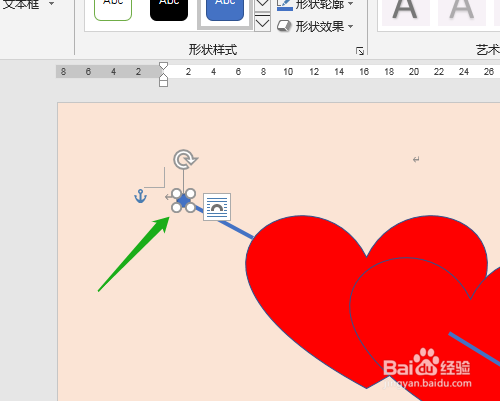The width and height of the screenshot is (500, 401).
Task: Open the 文本框 text box dropdown
Action: click(51, 4)
